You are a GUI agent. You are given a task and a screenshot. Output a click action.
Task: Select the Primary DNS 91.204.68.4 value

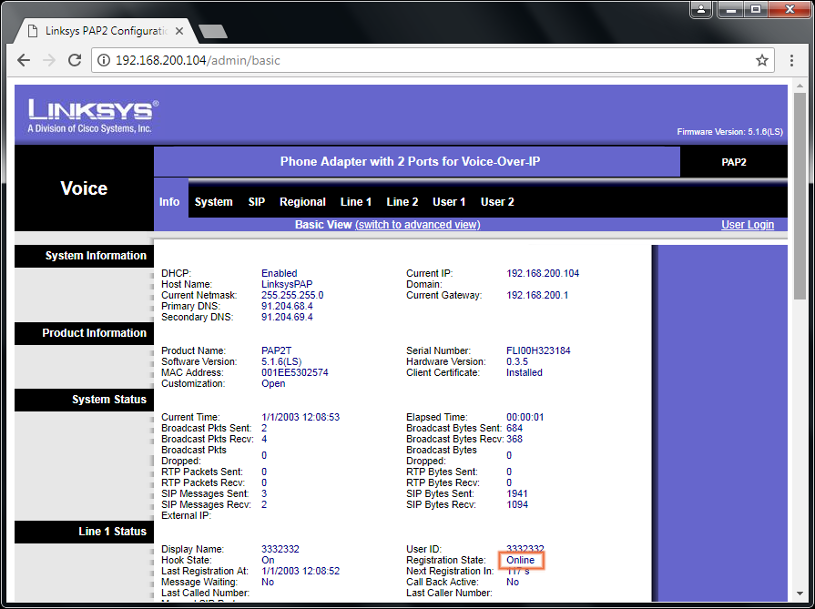click(x=287, y=306)
